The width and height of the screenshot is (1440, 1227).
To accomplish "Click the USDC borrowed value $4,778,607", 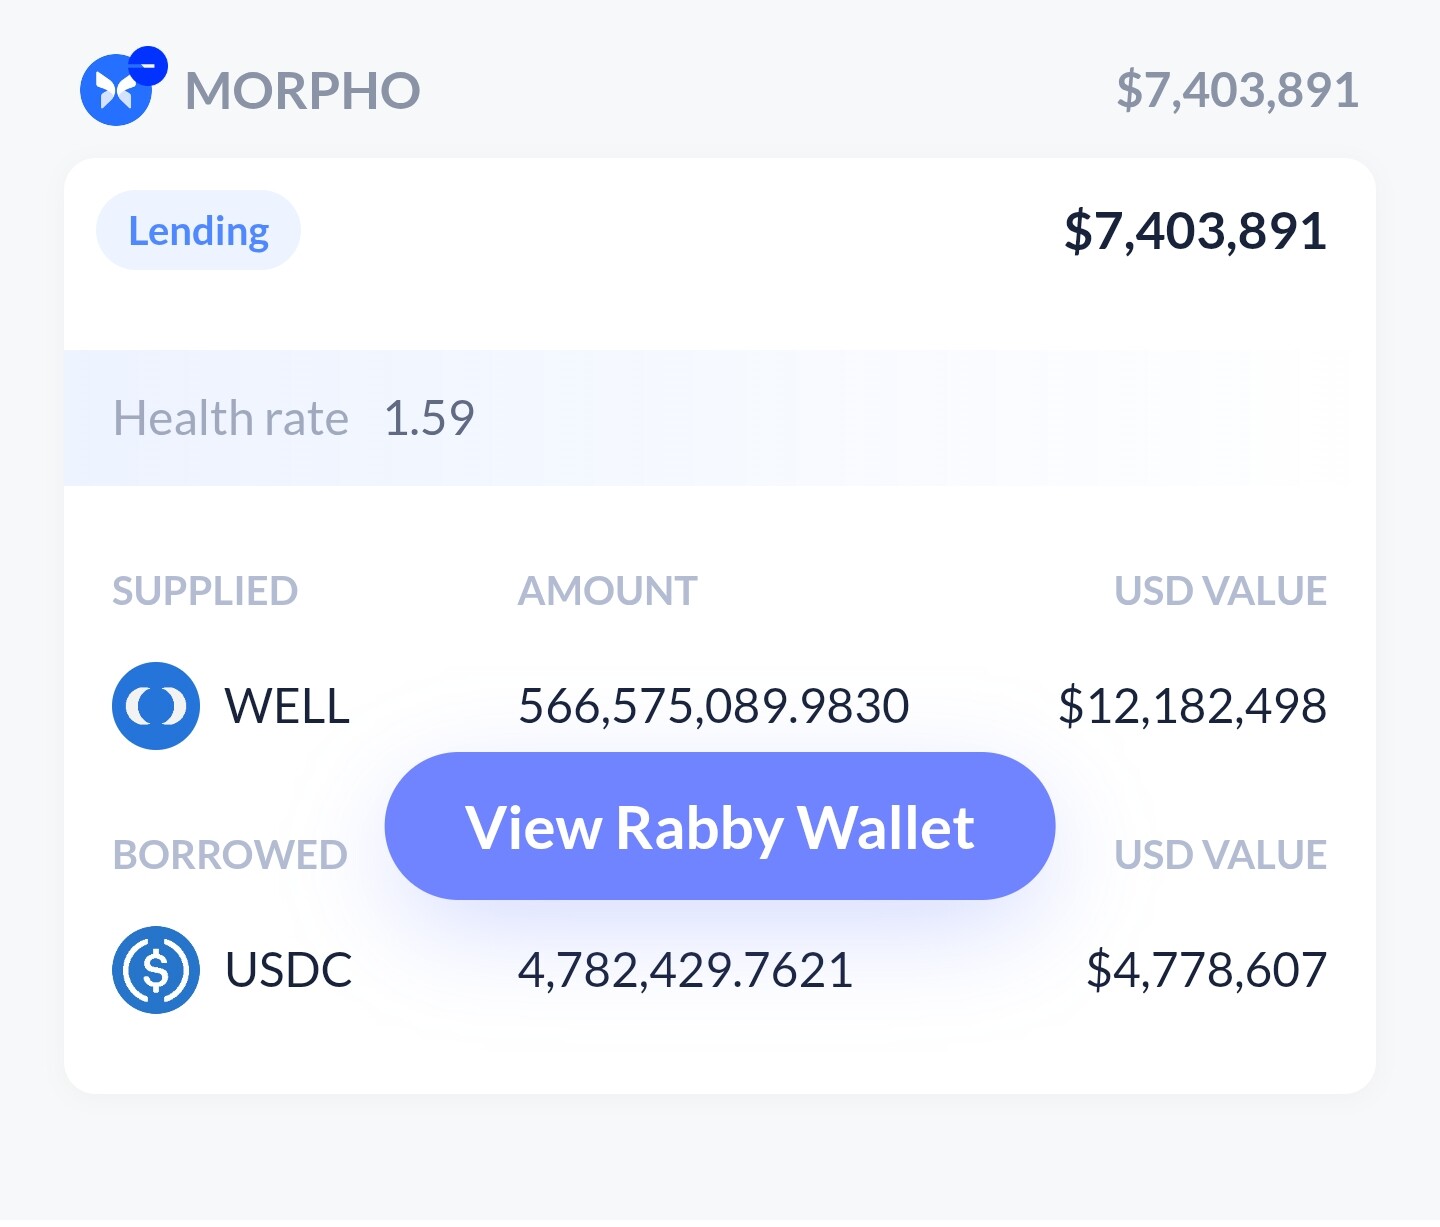I will click(x=1206, y=970).
